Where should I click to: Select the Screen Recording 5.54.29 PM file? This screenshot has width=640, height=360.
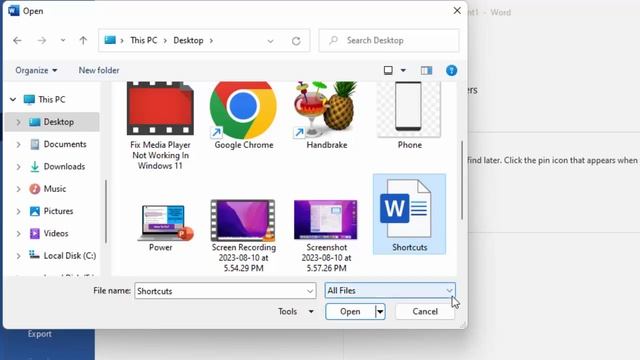(x=244, y=236)
